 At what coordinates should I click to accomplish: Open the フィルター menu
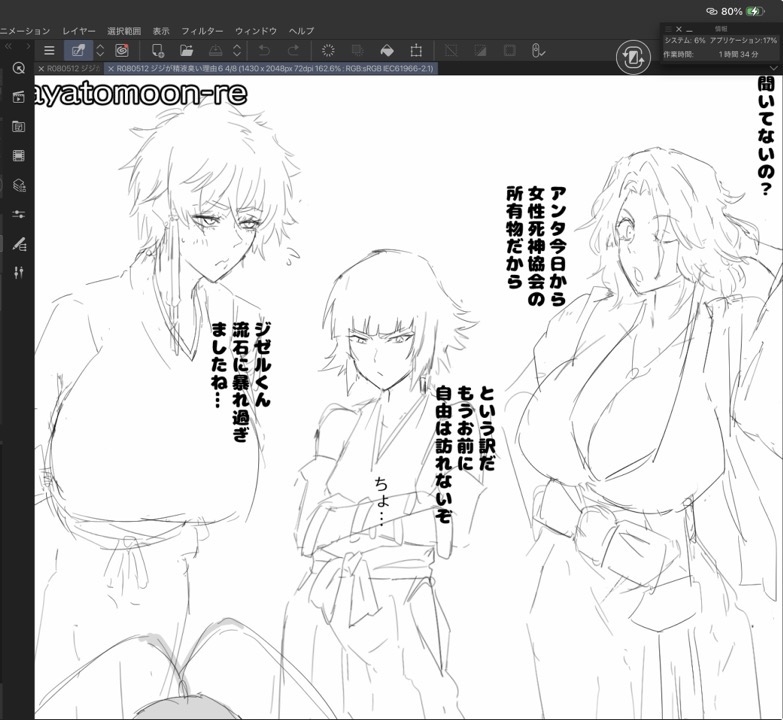tap(202, 31)
